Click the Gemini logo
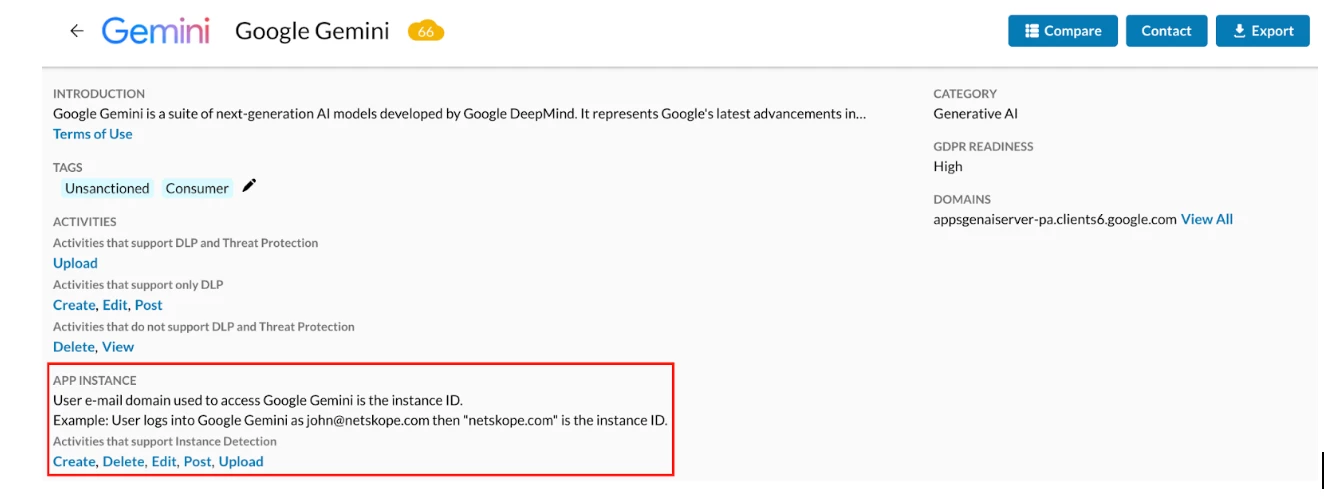Screen dimensions: 1324x496 [156, 31]
